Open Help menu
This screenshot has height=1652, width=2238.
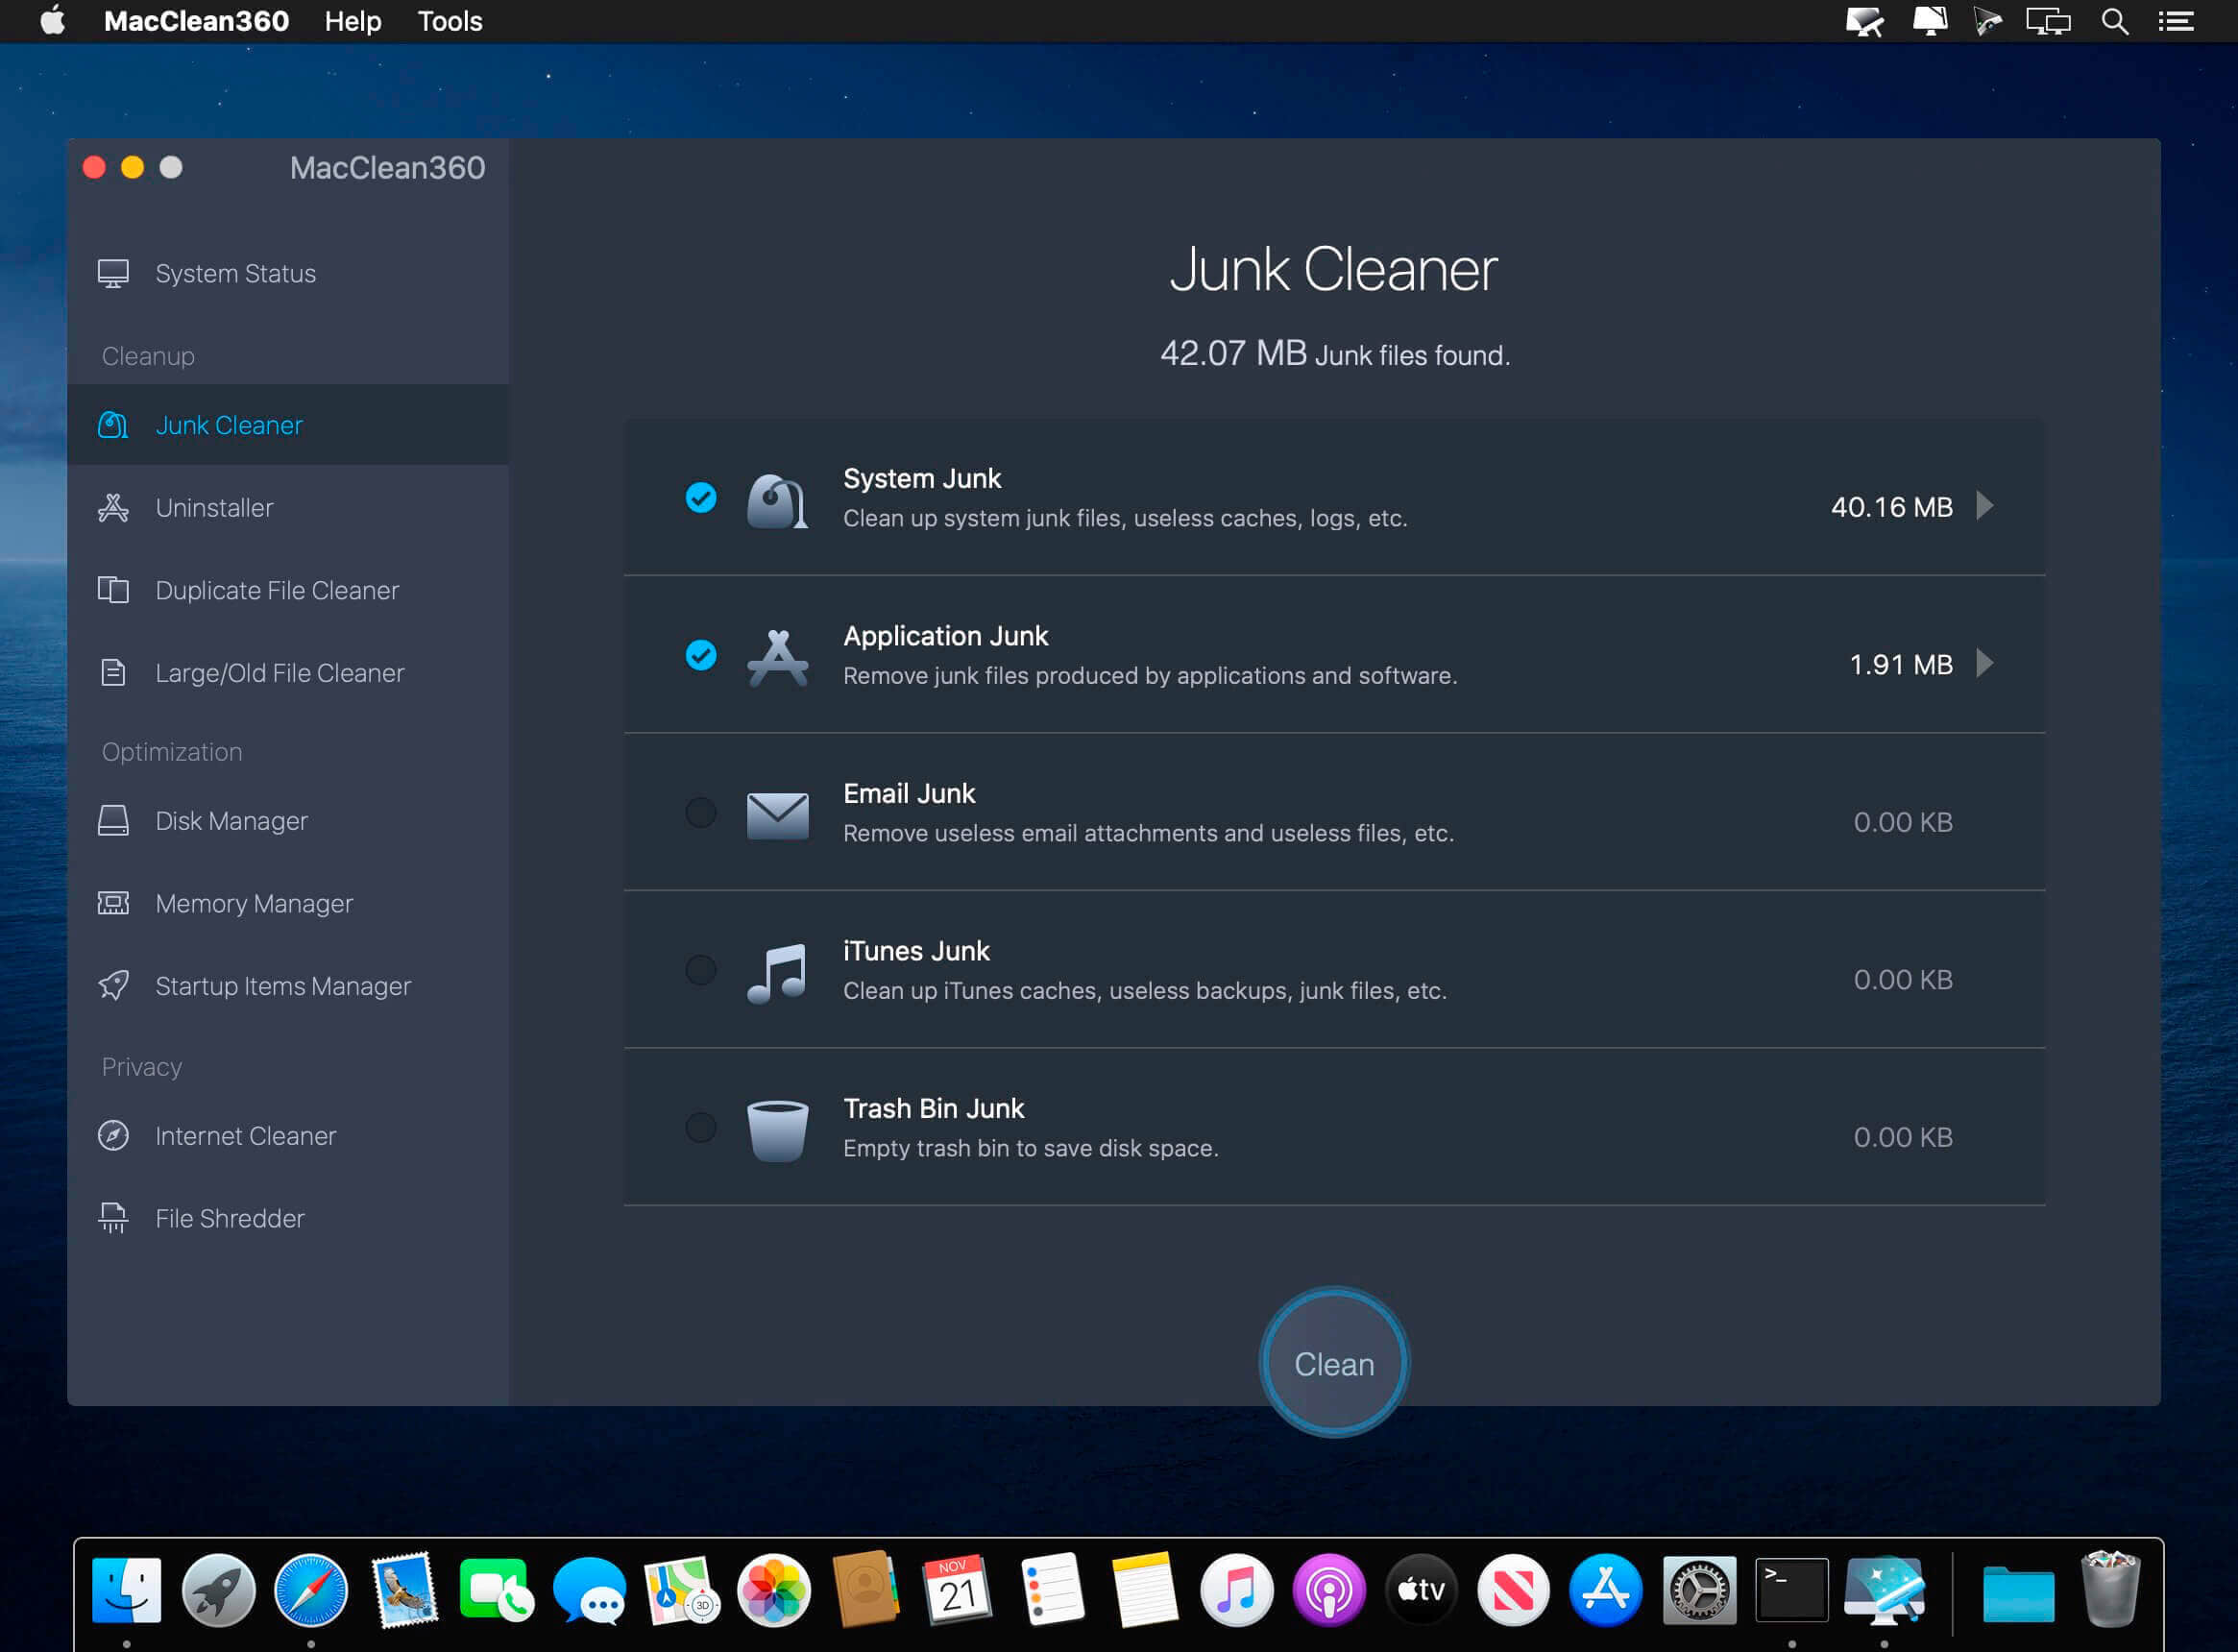coord(353,21)
